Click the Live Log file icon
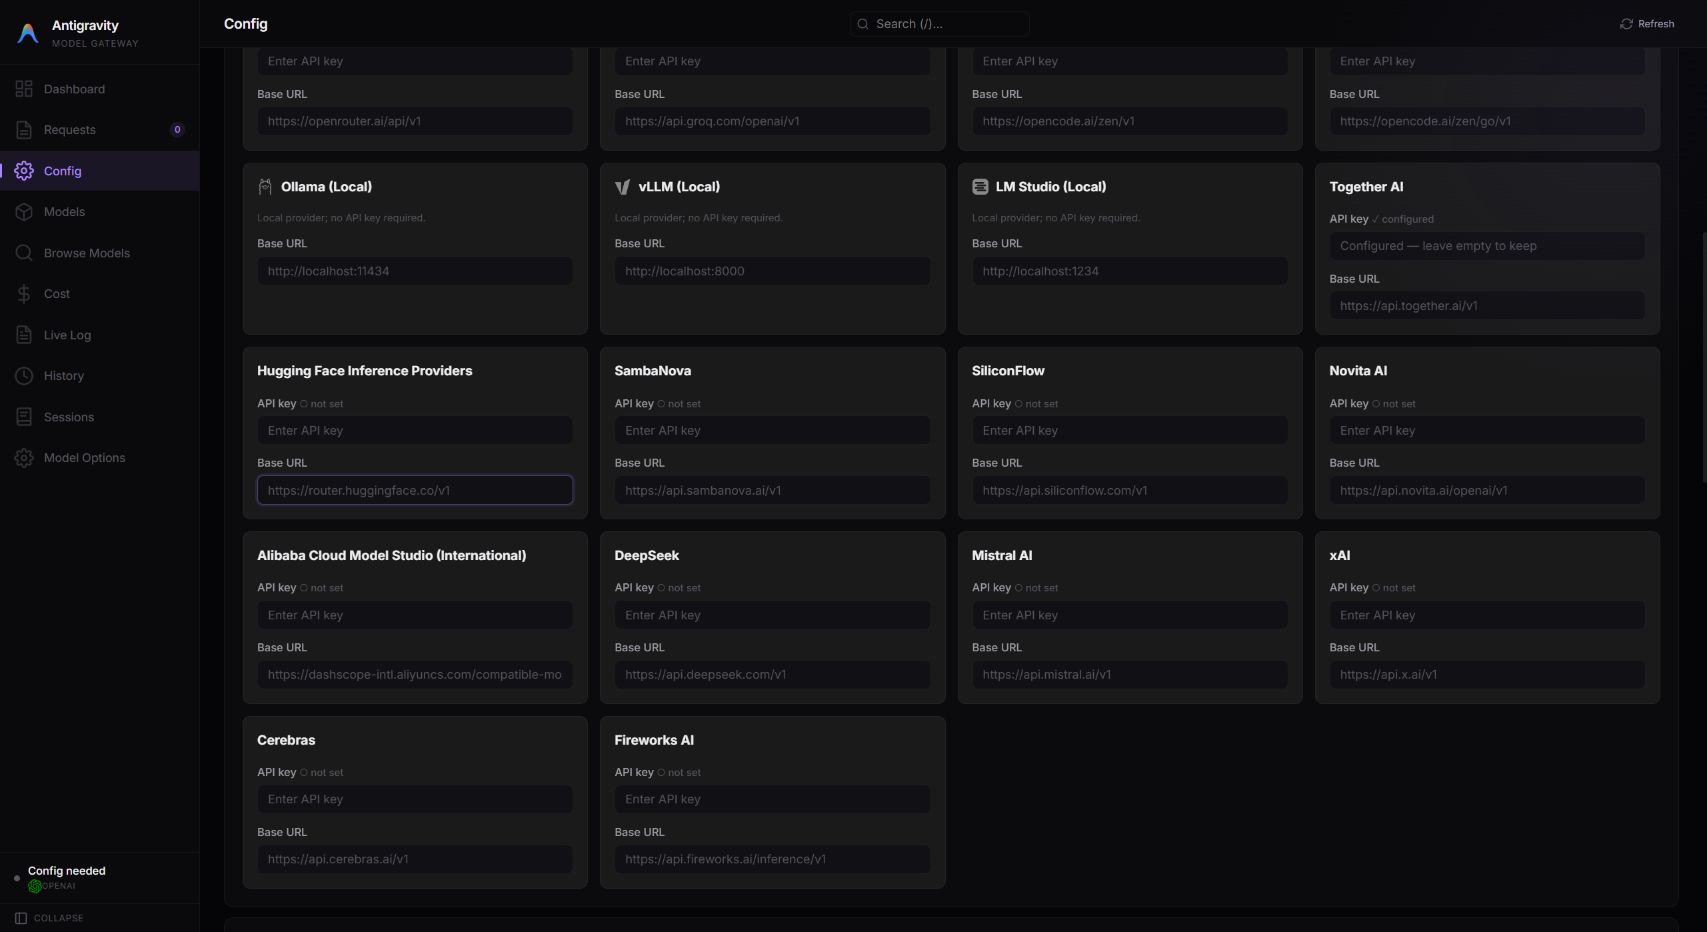Viewport: 1707px width, 932px height. 24,335
